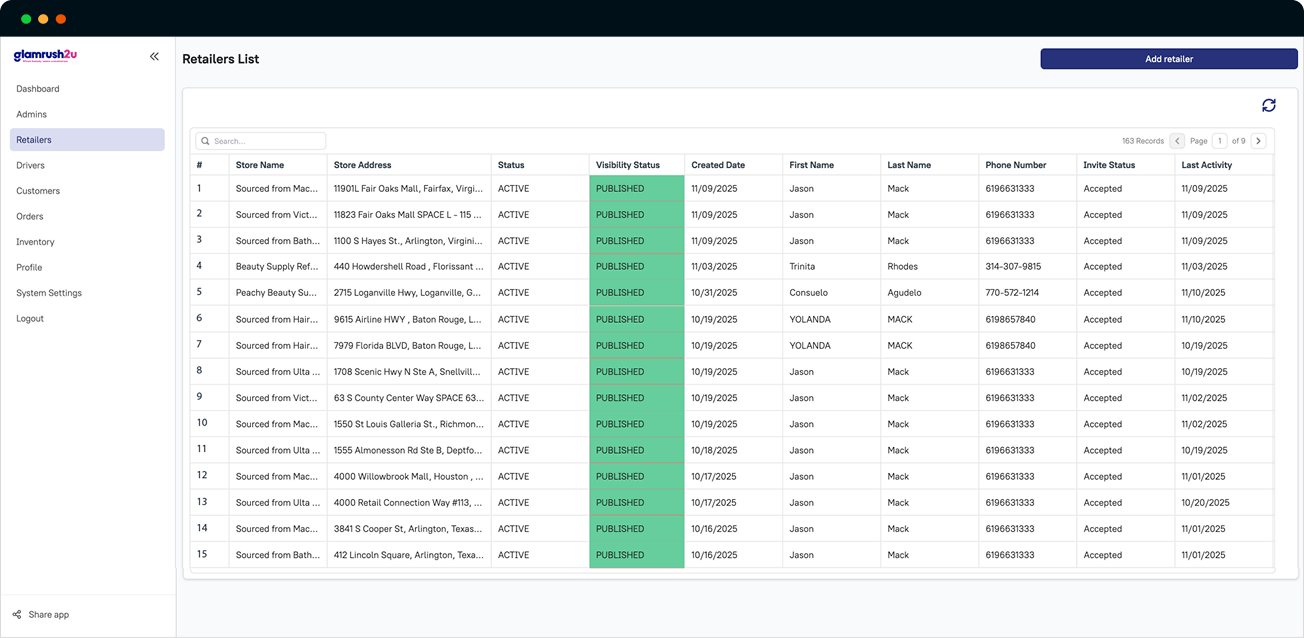
Task: Navigate to Inventory in the sidebar
Action: [x=35, y=242]
